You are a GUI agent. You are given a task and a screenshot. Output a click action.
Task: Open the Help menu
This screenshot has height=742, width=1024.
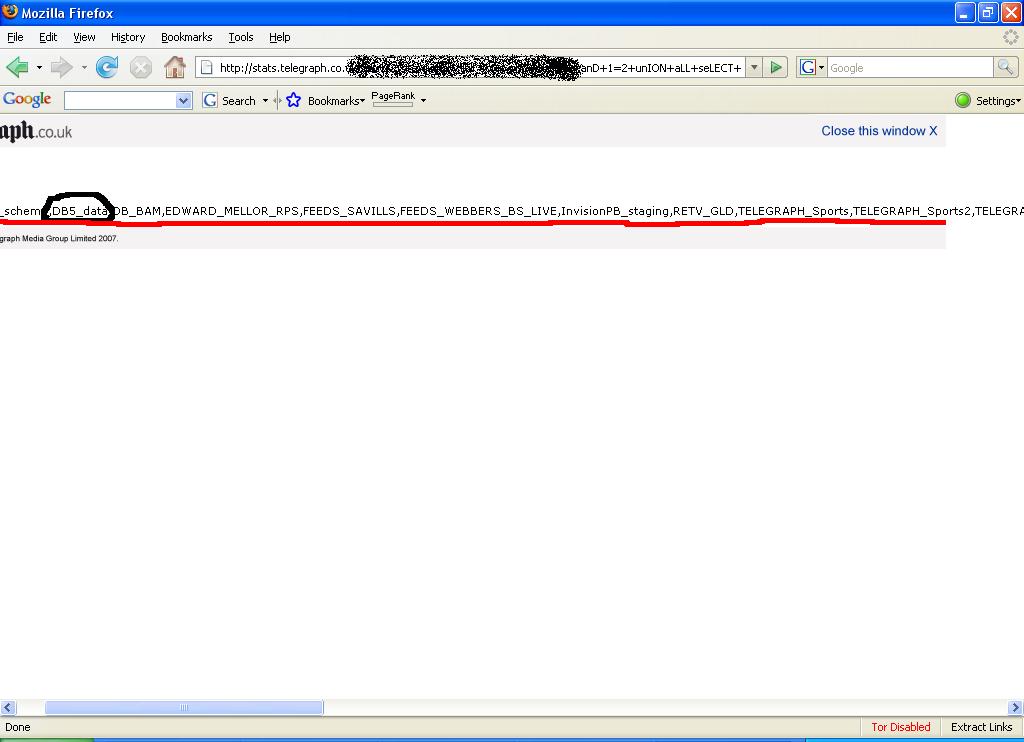280,37
